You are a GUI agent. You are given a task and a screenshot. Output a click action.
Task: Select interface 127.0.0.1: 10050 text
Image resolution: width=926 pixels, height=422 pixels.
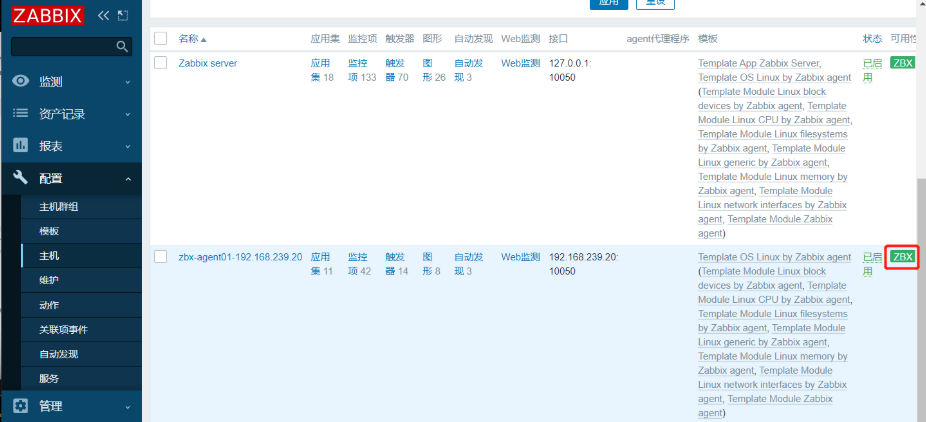coord(570,70)
